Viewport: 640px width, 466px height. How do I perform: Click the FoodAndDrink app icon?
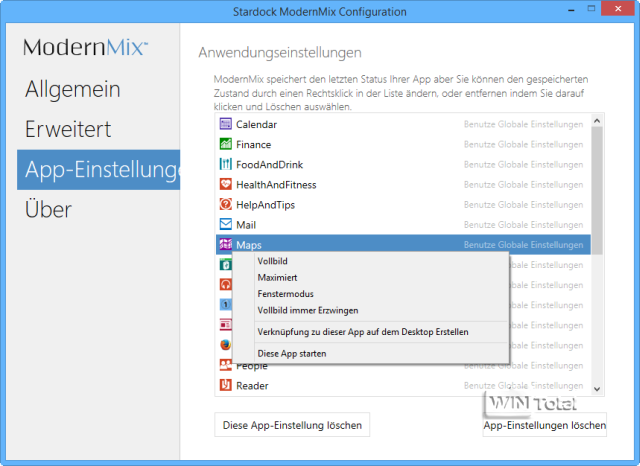[x=225, y=164]
